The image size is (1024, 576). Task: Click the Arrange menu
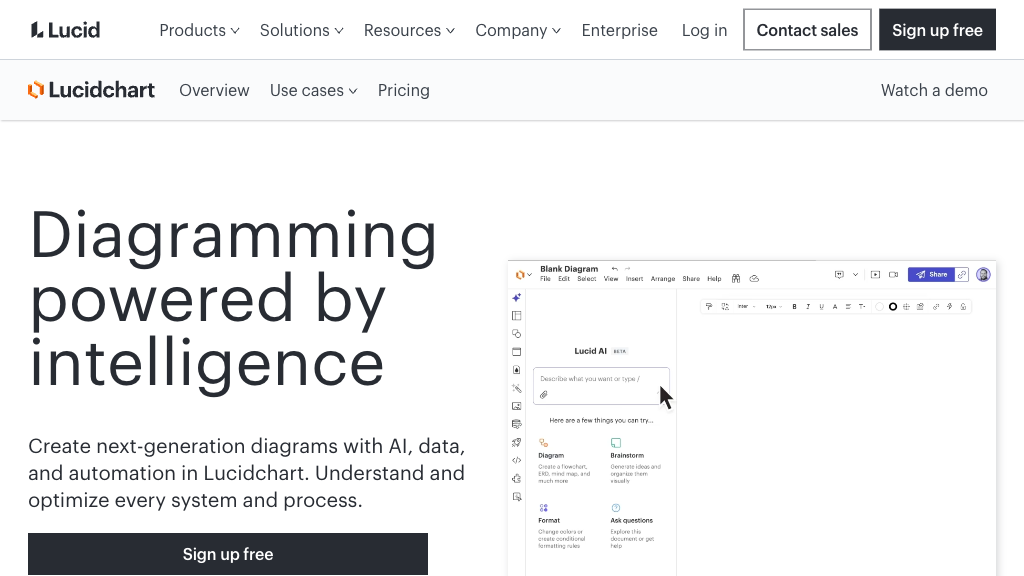pos(663,279)
